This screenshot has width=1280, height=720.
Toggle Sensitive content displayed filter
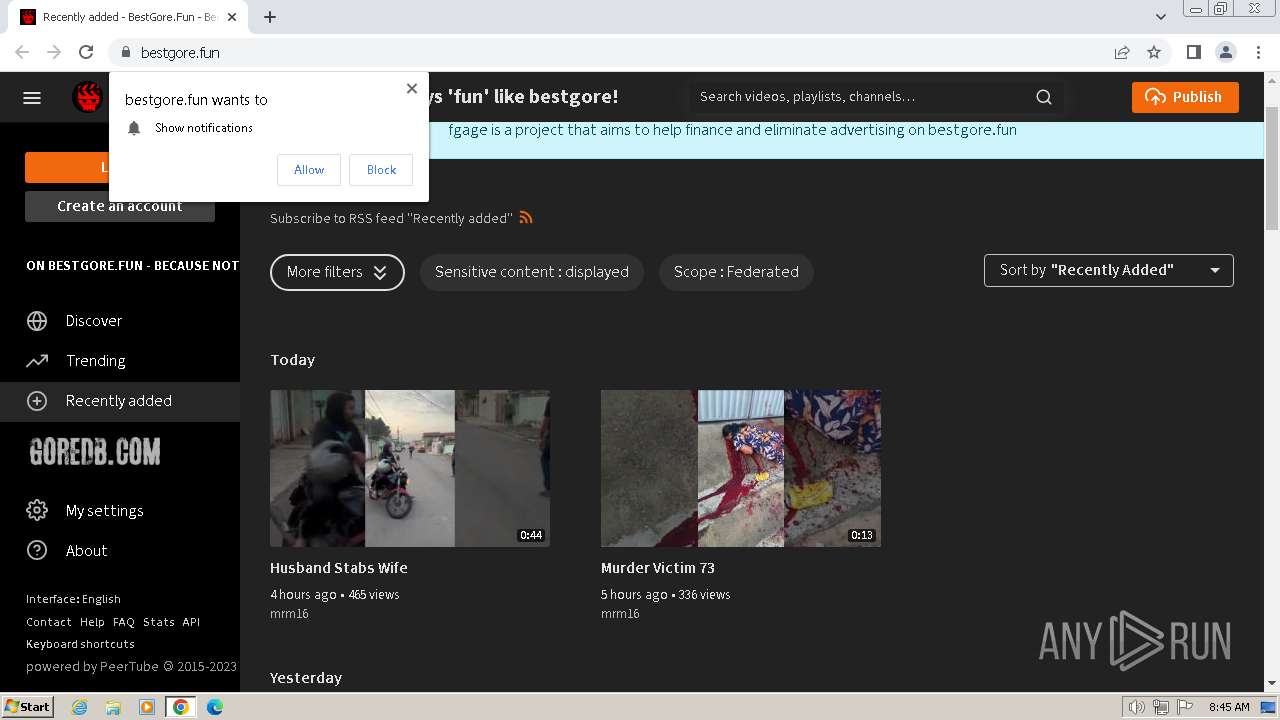click(x=532, y=272)
